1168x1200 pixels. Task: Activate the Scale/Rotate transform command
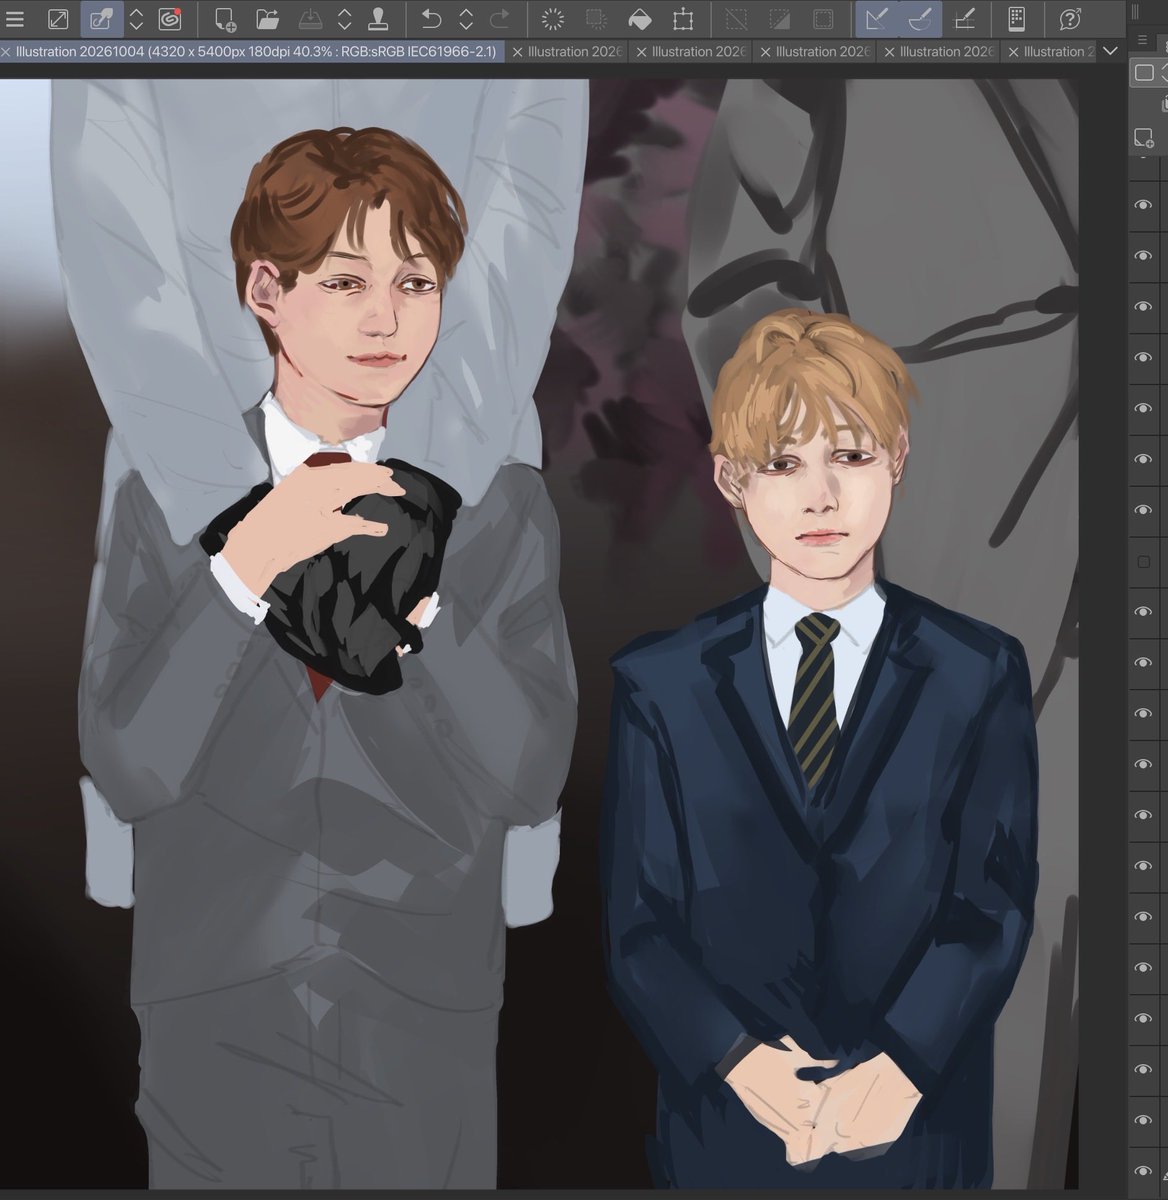click(683, 19)
